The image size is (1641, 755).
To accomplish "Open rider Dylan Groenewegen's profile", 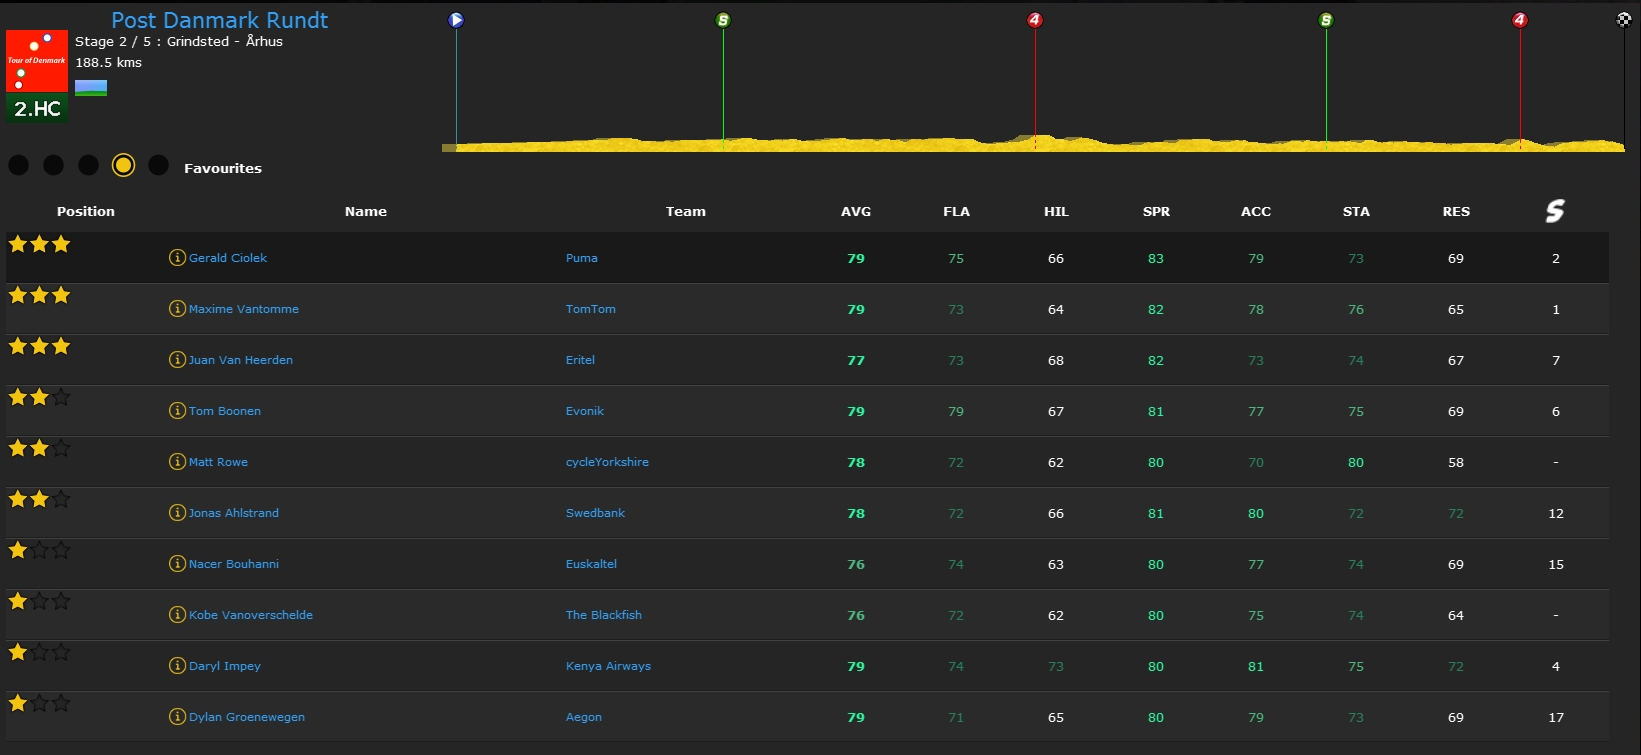I will 247,717.
